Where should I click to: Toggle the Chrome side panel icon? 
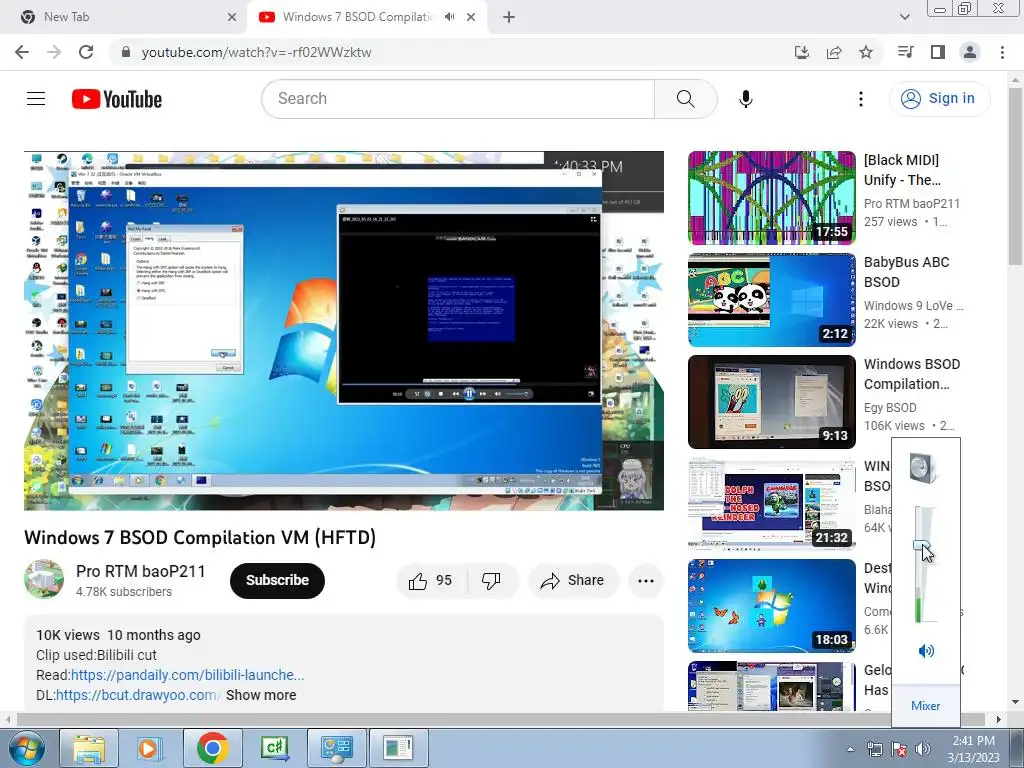[938, 52]
